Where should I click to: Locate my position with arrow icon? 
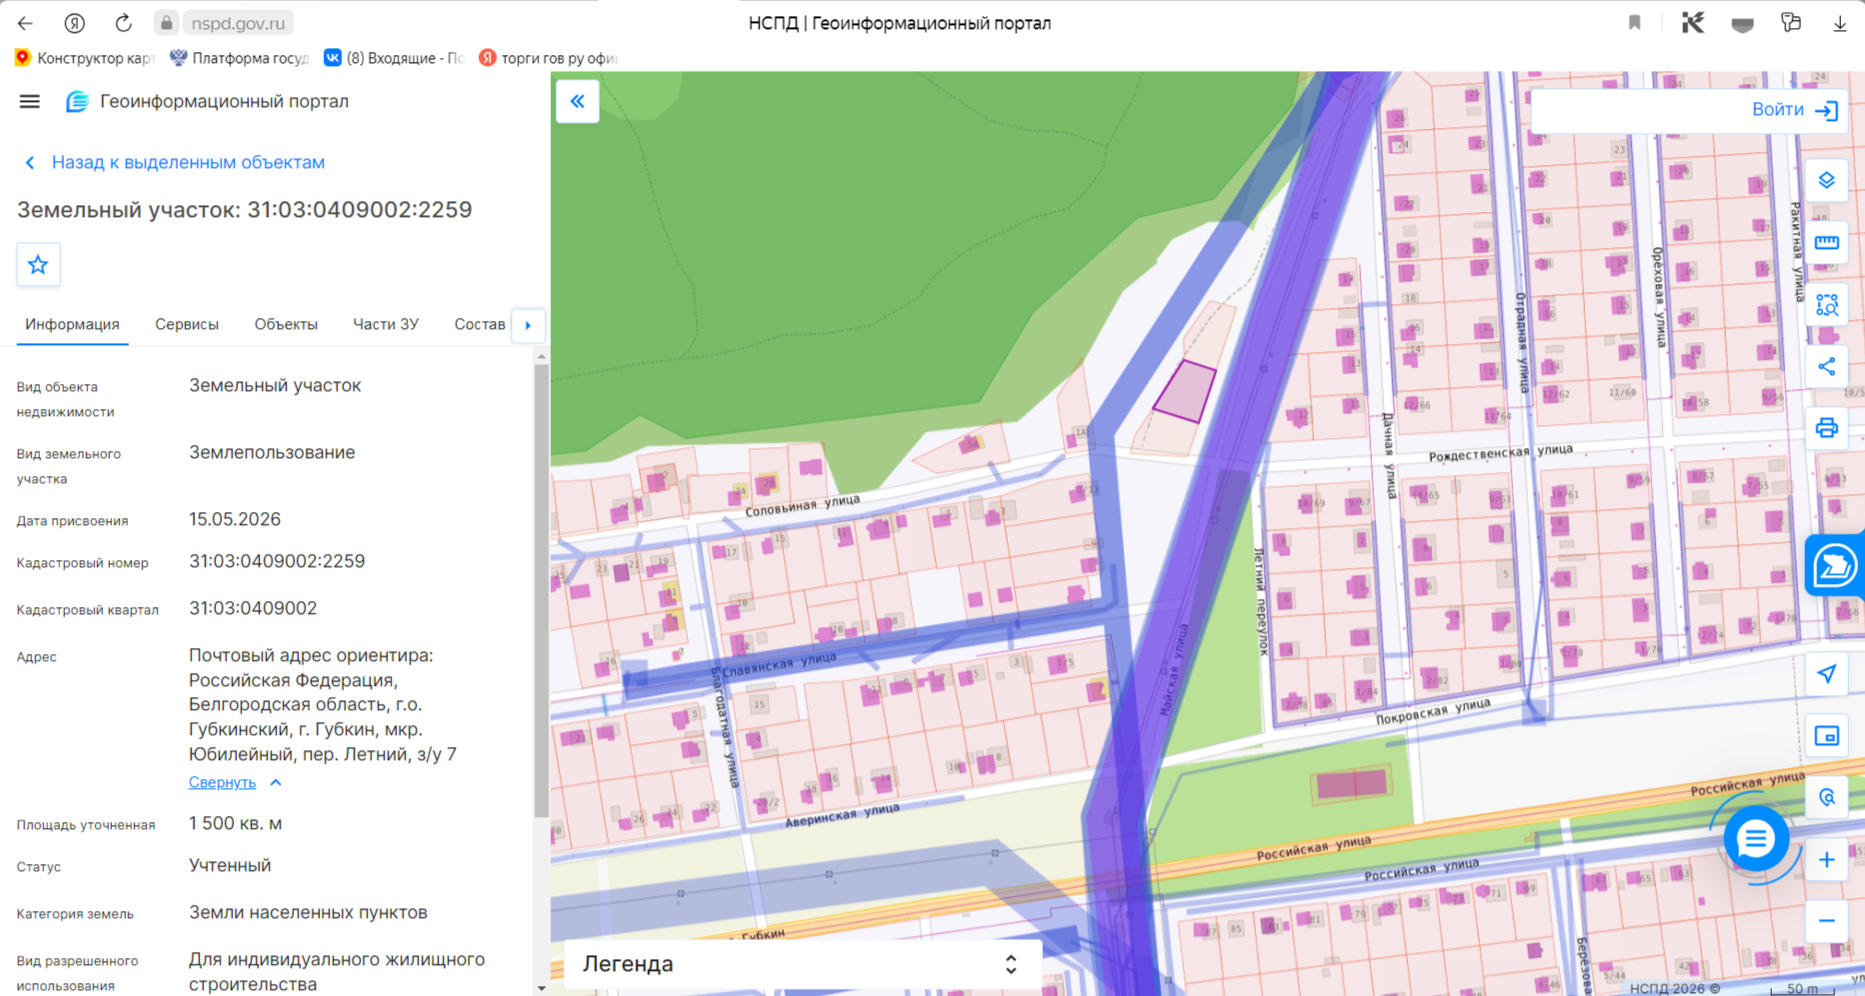tap(1826, 674)
